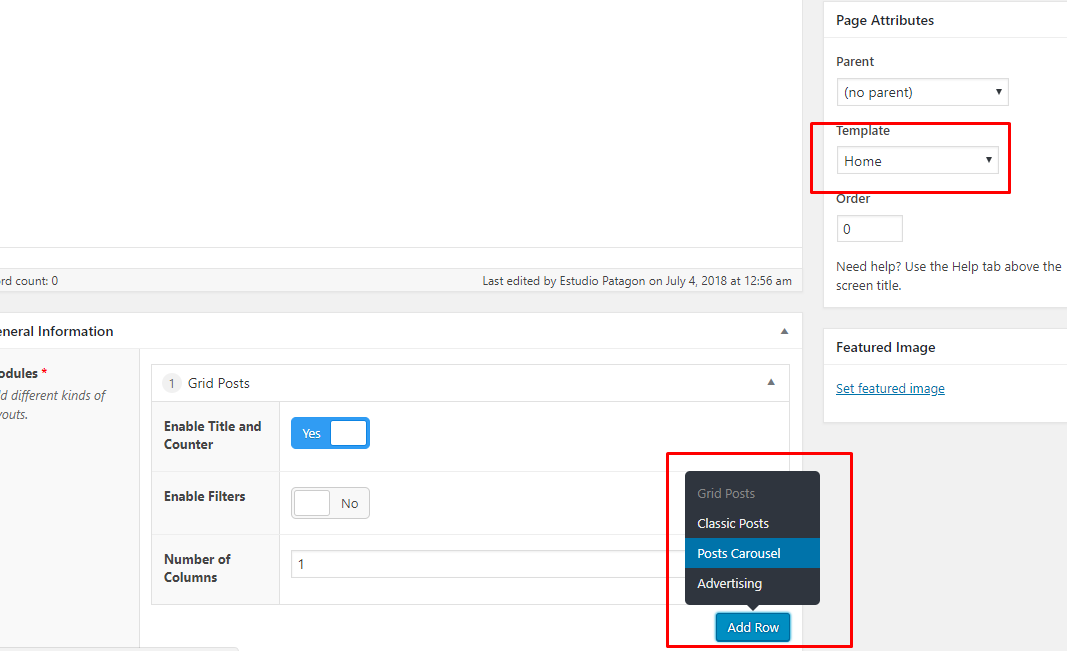This screenshot has width=1067, height=651.
Task: Turn off Enable Title and Counter switch
Action: (330, 433)
